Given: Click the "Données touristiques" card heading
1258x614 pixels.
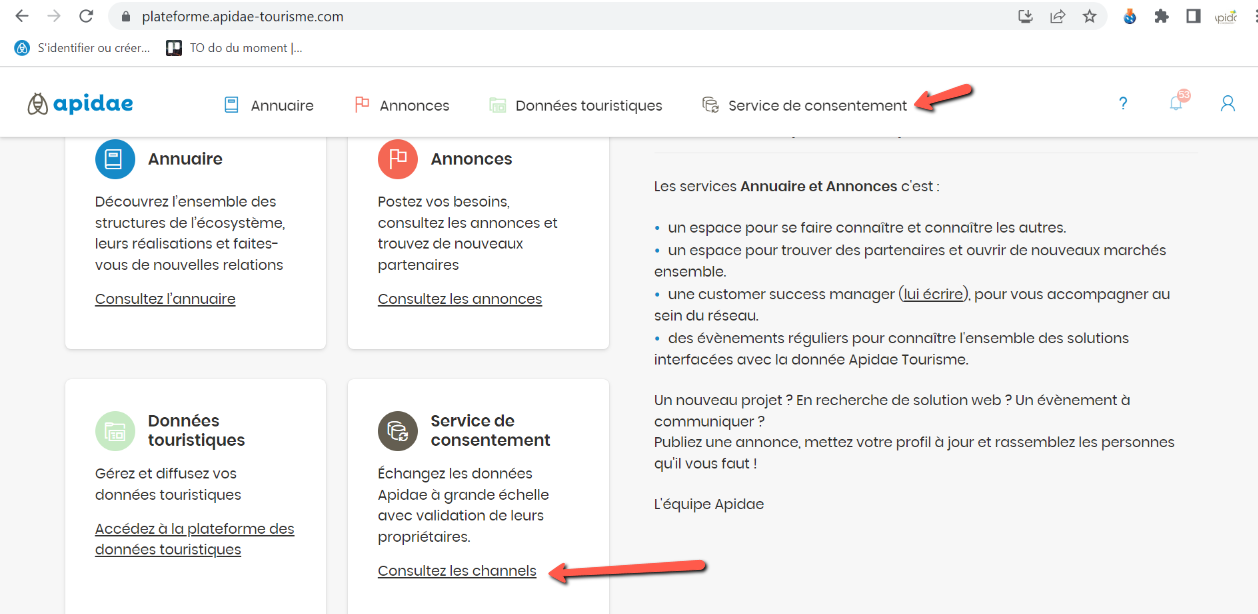Looking at the screenshot, I should pyautogui.click(x=196, y=431).
